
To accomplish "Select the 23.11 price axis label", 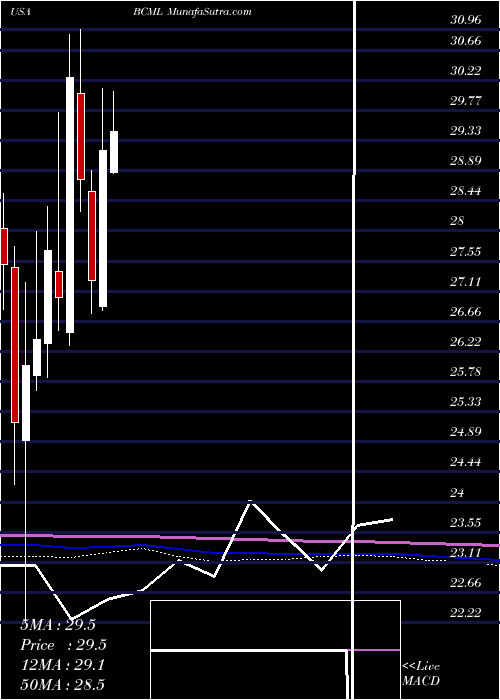I will click(466, 553).
